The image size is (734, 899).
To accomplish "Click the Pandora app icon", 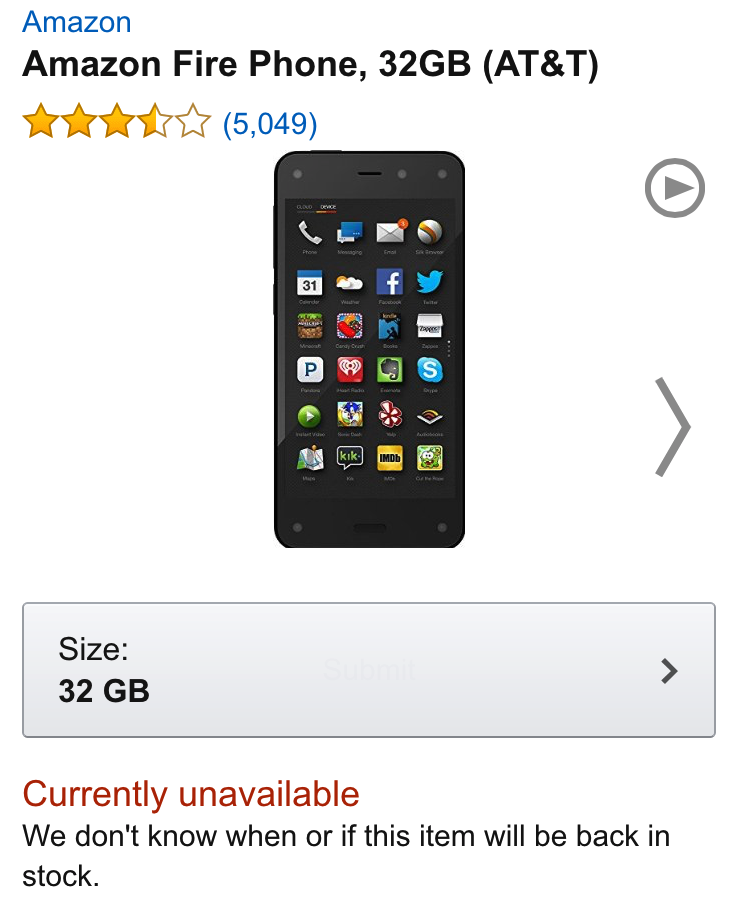I will coord(310,370).
